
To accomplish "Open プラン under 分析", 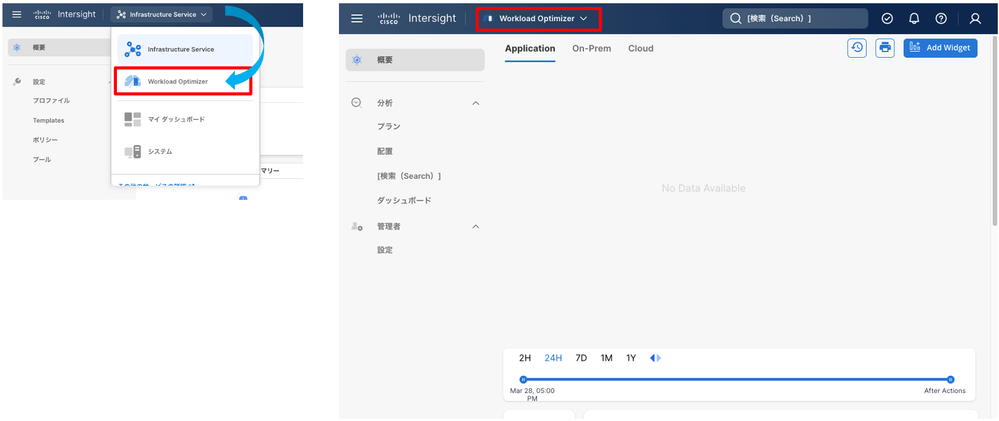I will (389, 127).
